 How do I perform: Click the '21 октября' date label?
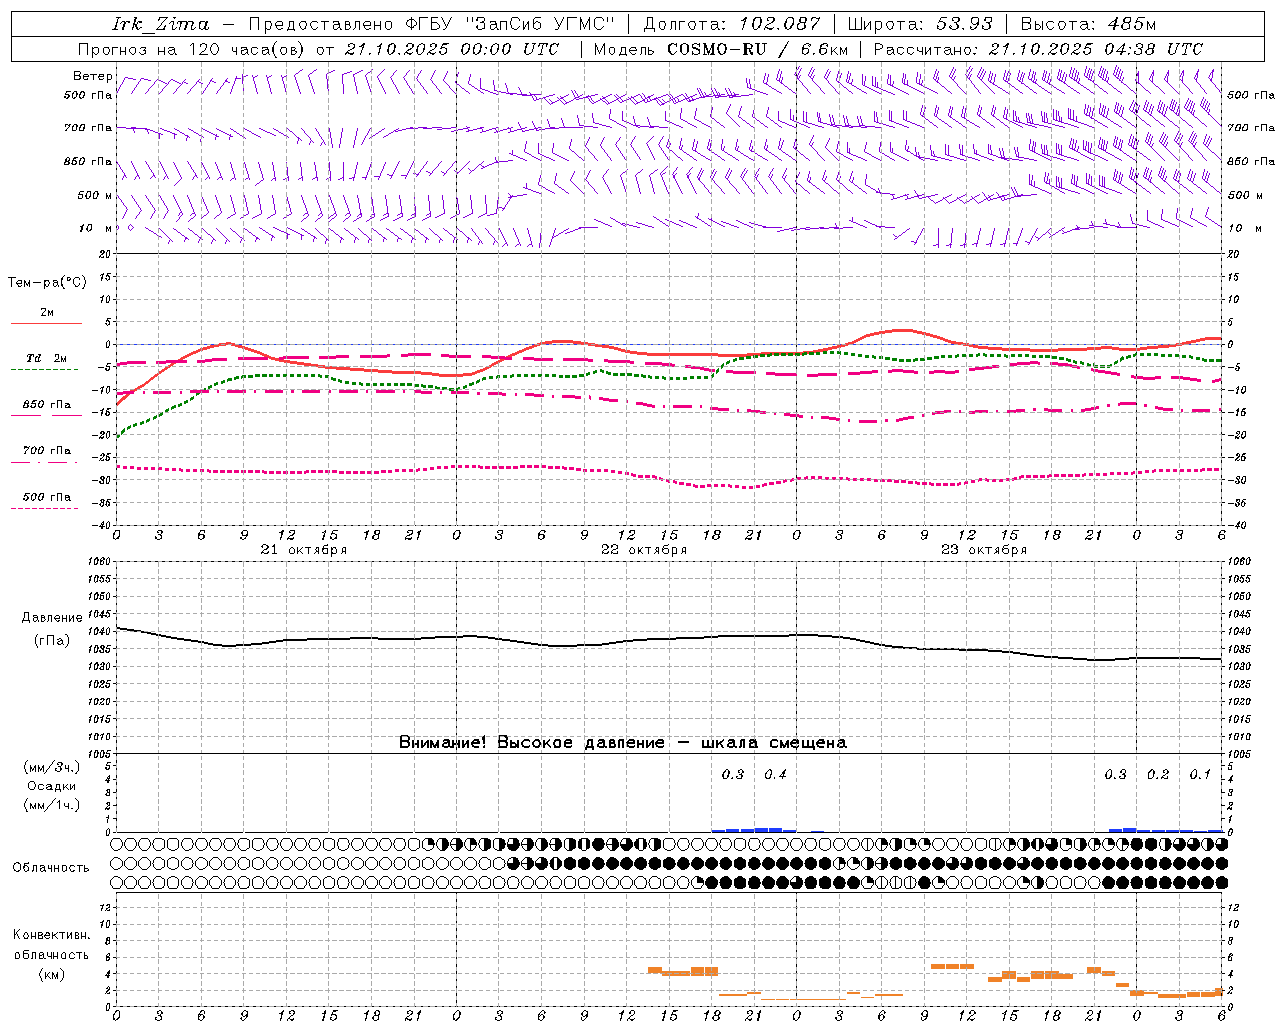coord(304,550)
